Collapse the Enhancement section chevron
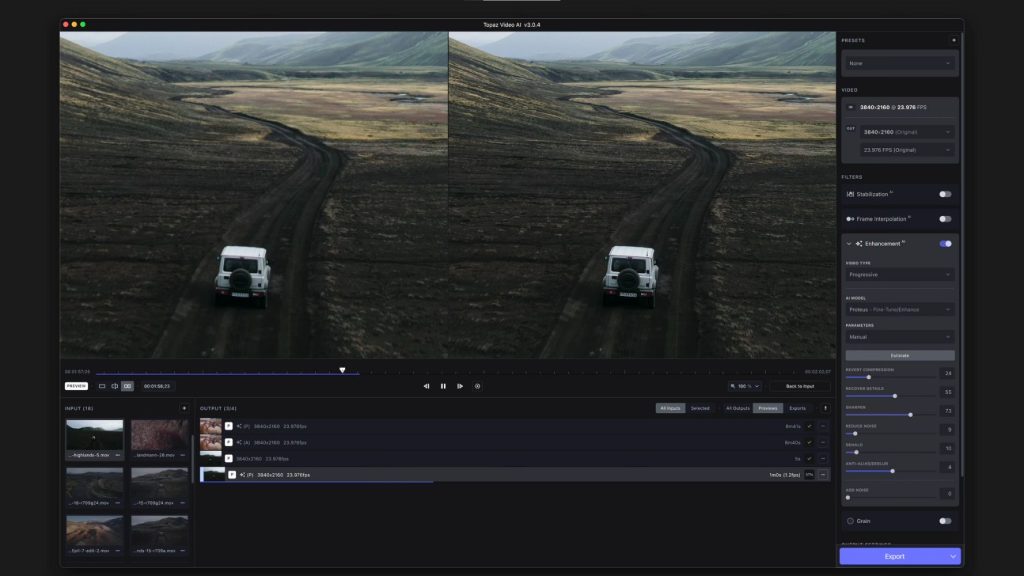1024x576 pixels. click(849, 244)
